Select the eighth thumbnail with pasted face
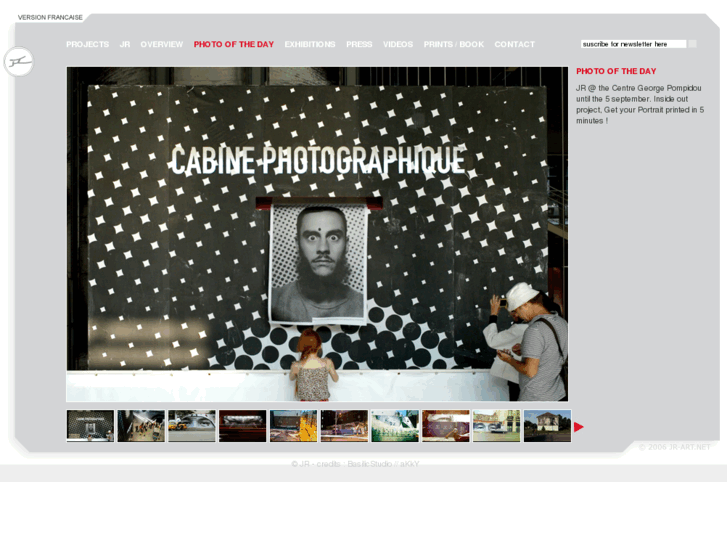The width and height of the screenshot is (727, 545). (446, 426)
